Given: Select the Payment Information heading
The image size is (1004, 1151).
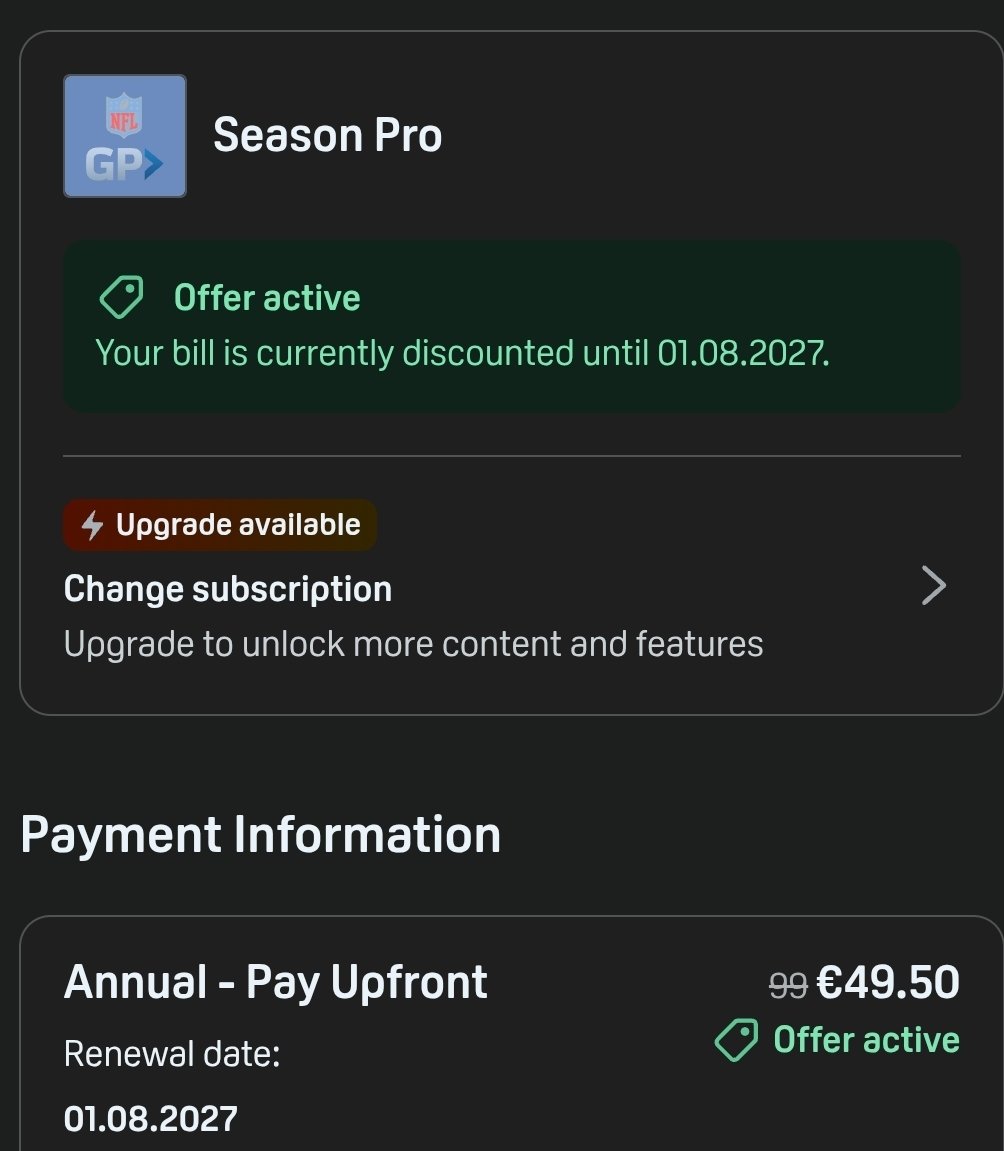Looking at the screenshot, I should [261, 835].
